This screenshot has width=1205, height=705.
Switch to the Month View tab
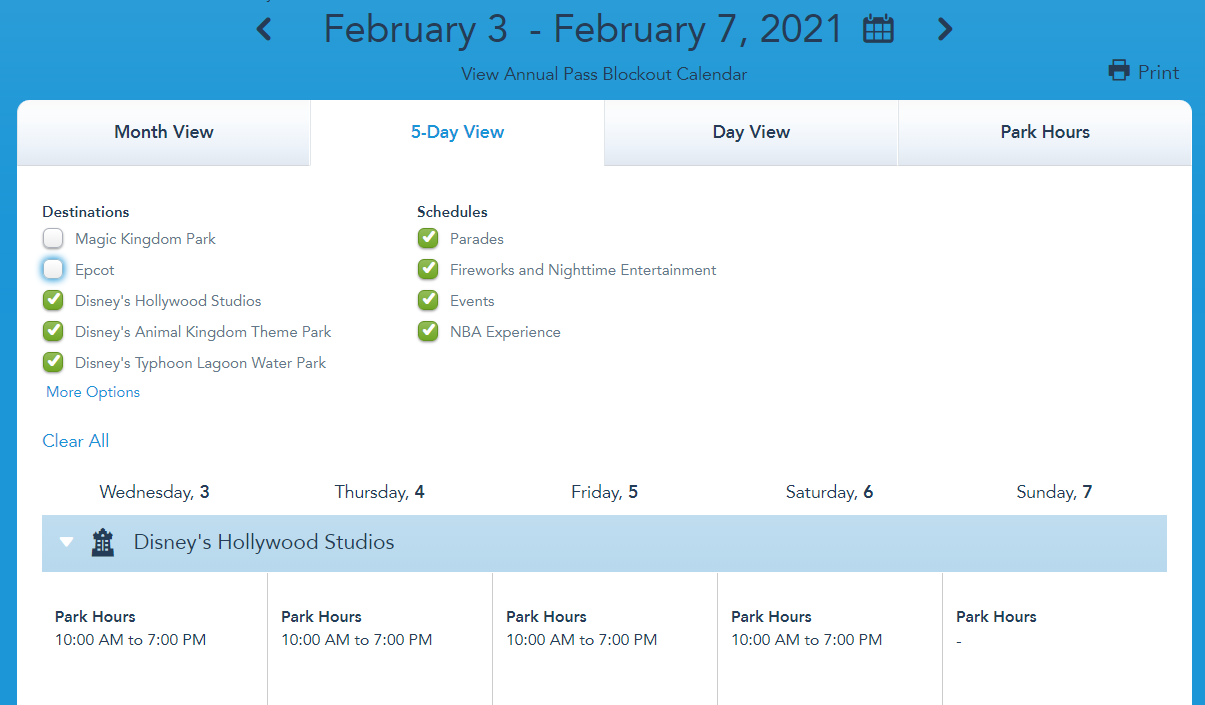pyautogui.click(x=164, y=132)
